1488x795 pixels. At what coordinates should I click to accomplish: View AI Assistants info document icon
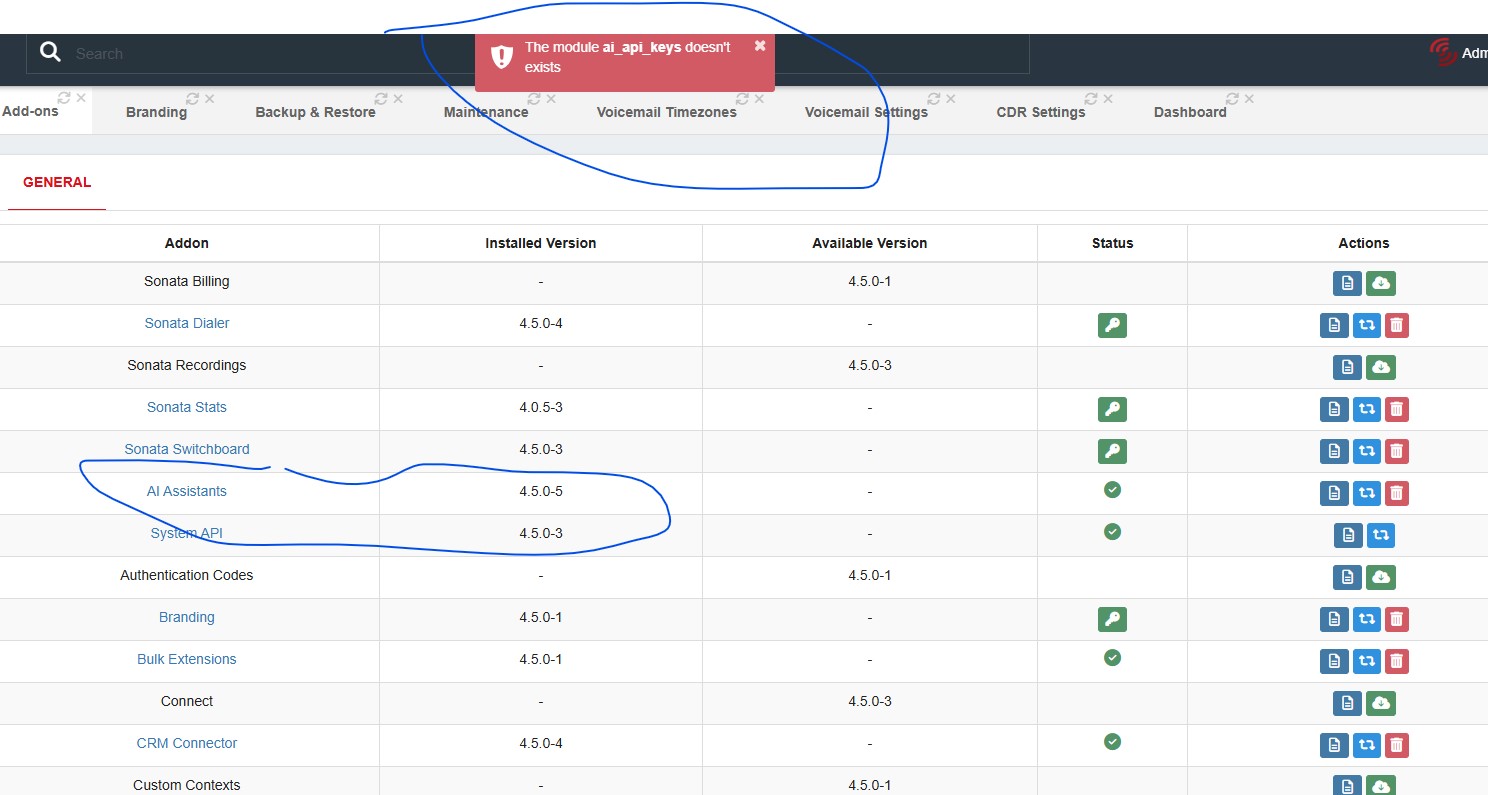pyautogui.click(x=1333, y=493)
